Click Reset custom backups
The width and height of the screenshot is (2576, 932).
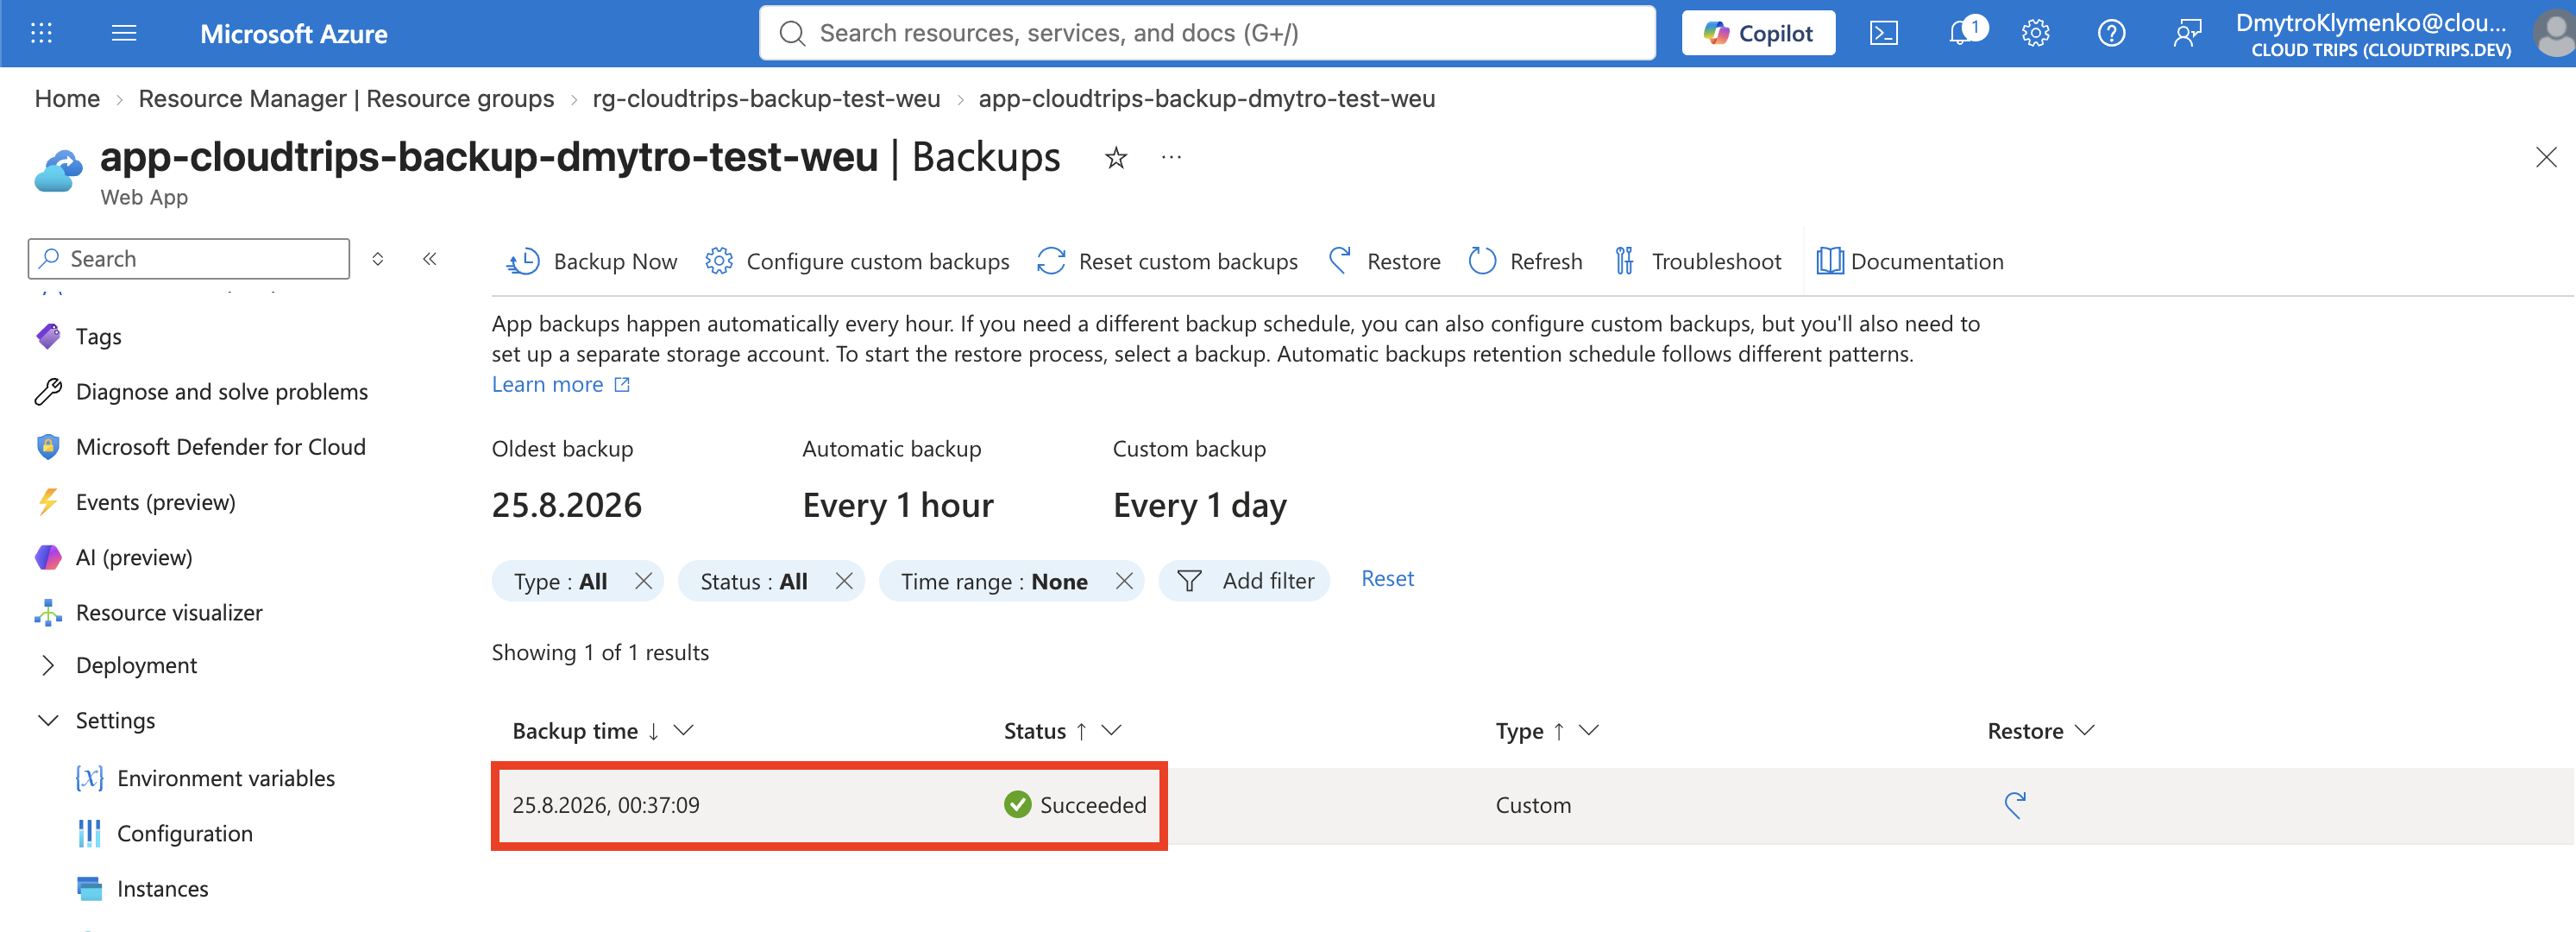tap(1167, 261)
